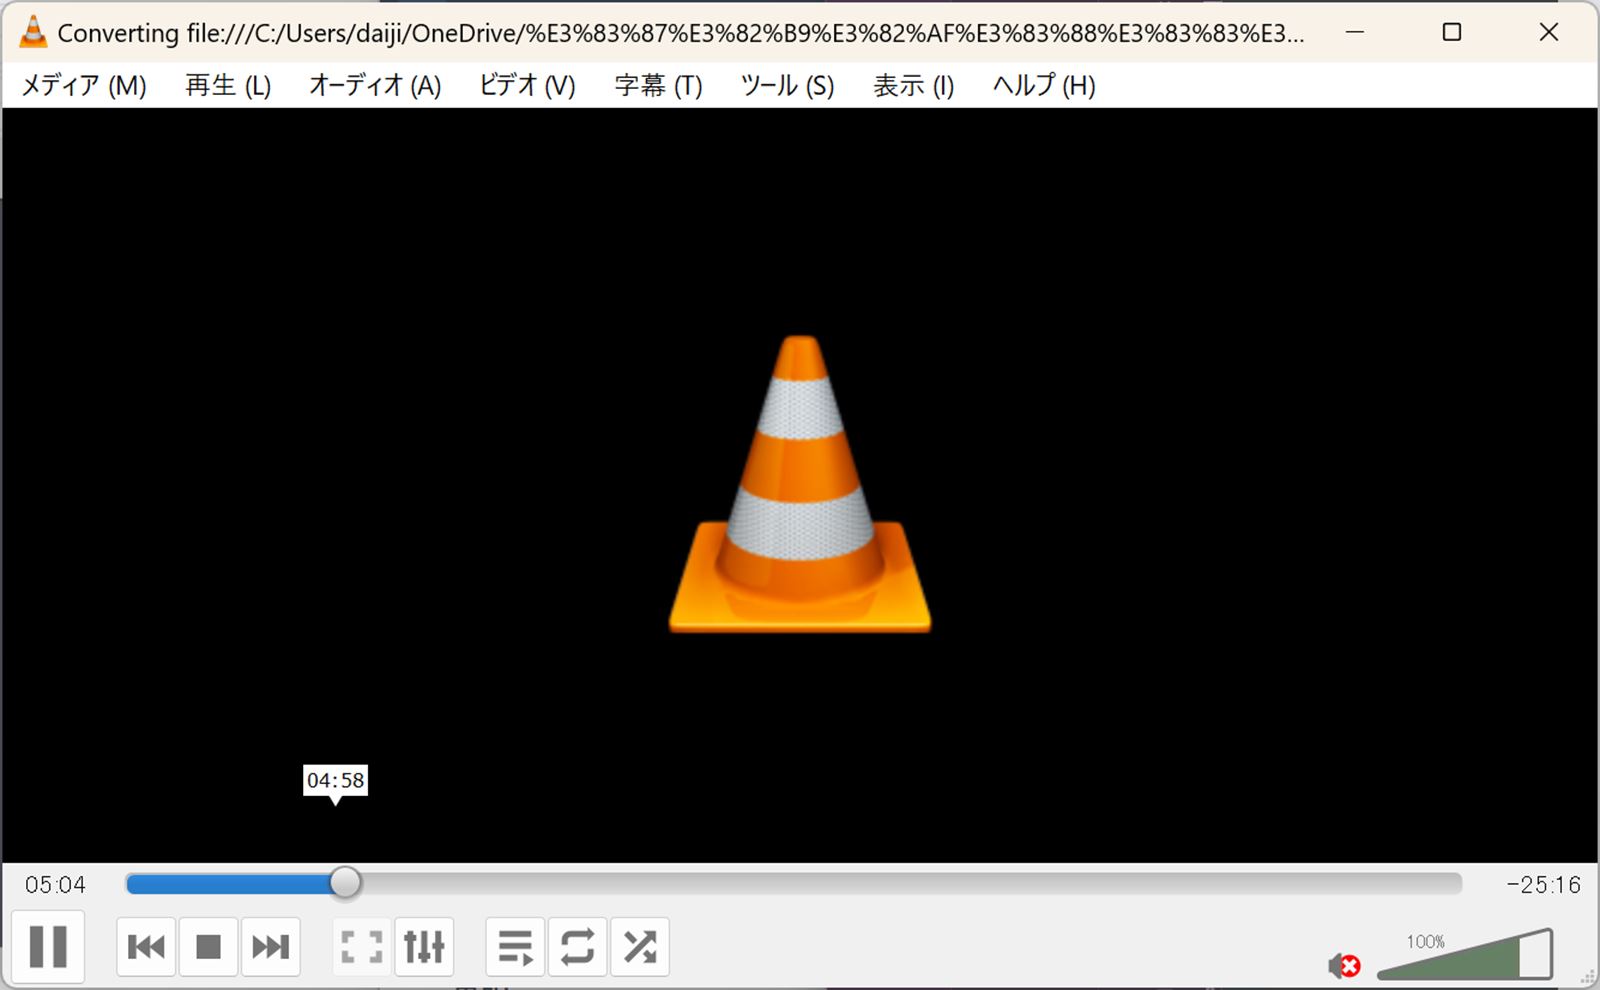Skip to previous media track
Image resolution: width=1600 pixels, height=990 pixels.
pos(146,946)
